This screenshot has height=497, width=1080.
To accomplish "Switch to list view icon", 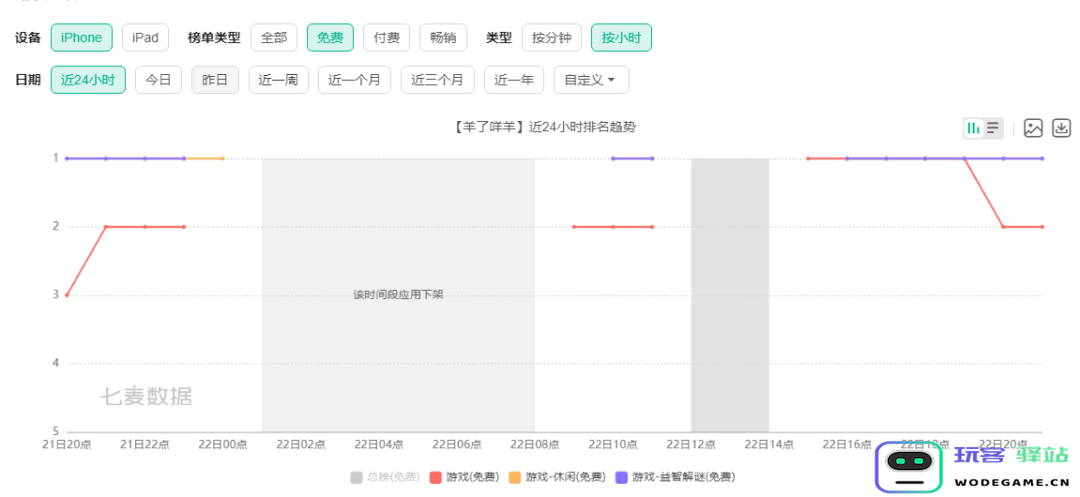I will click(x=993, y=128).
